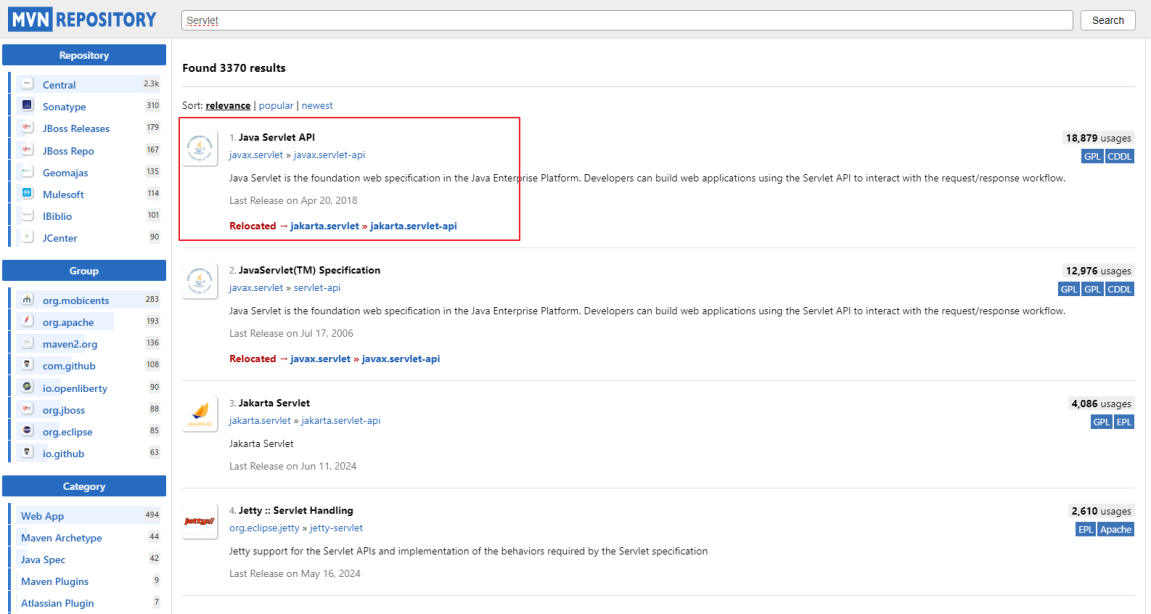Click the Mulesoft repository icon
Image resolution: width=1151 pixels, height=614 pixels.
coord(27,194)
